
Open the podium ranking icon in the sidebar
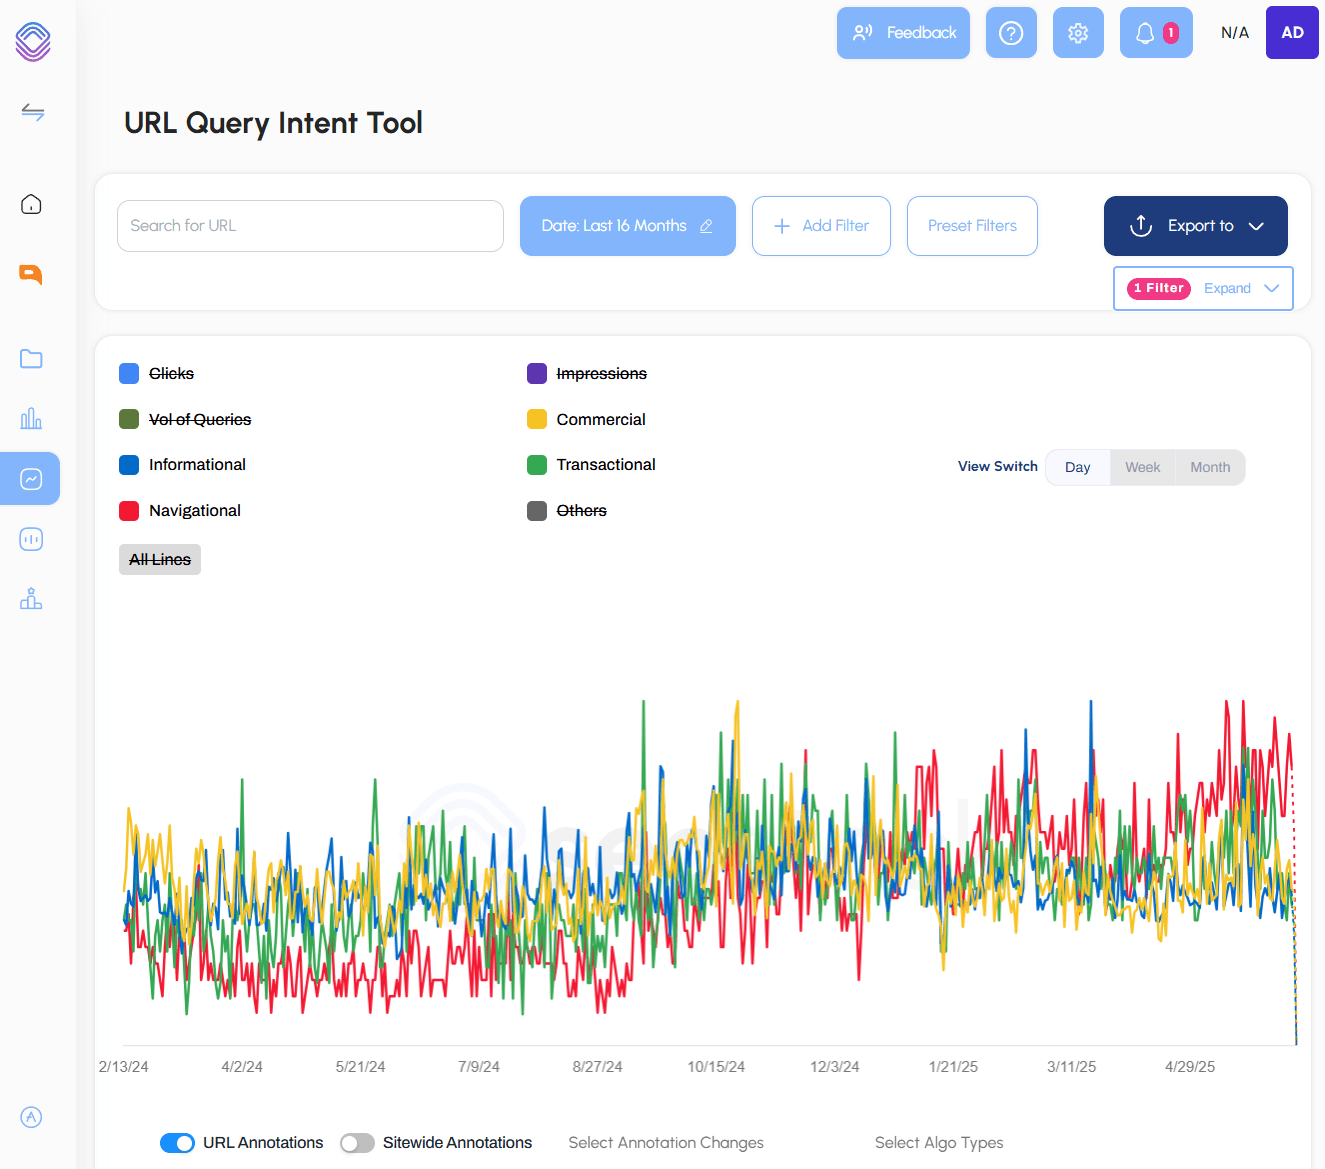point(30,598)
